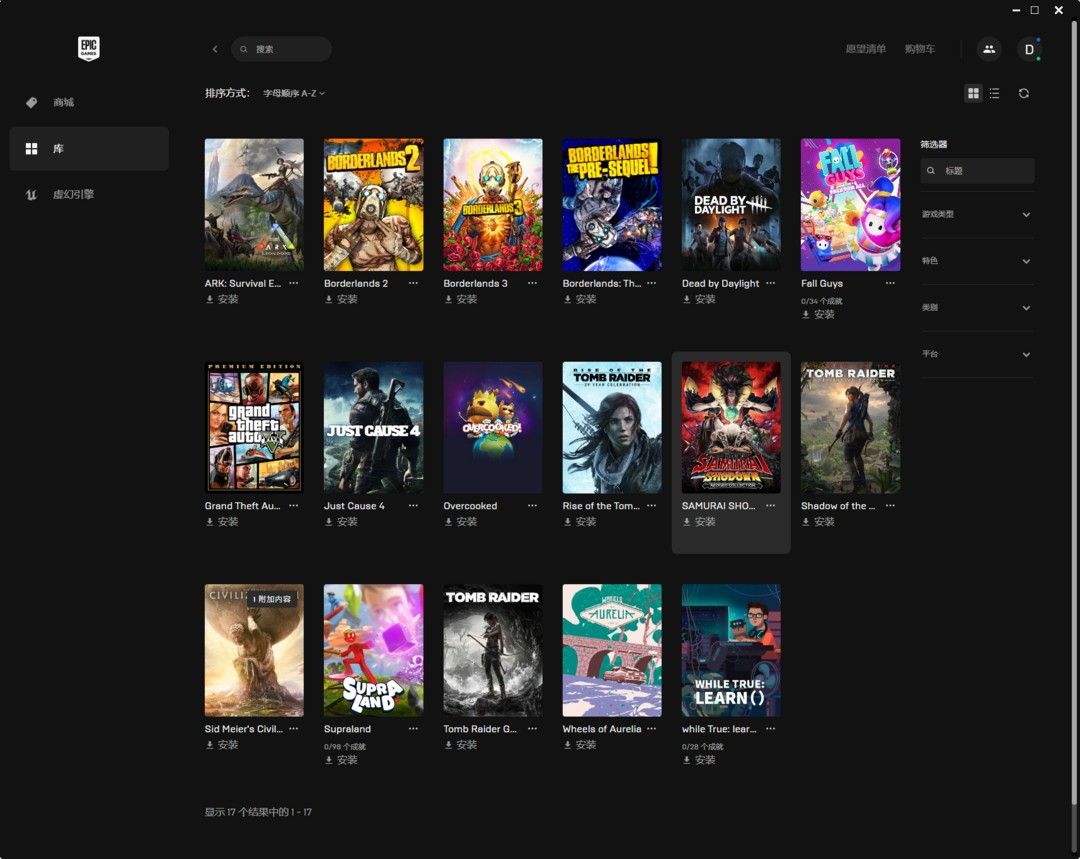The image size is (1080, 859).
Task: Switch to grid view layout
Action: tap(973, 93)
